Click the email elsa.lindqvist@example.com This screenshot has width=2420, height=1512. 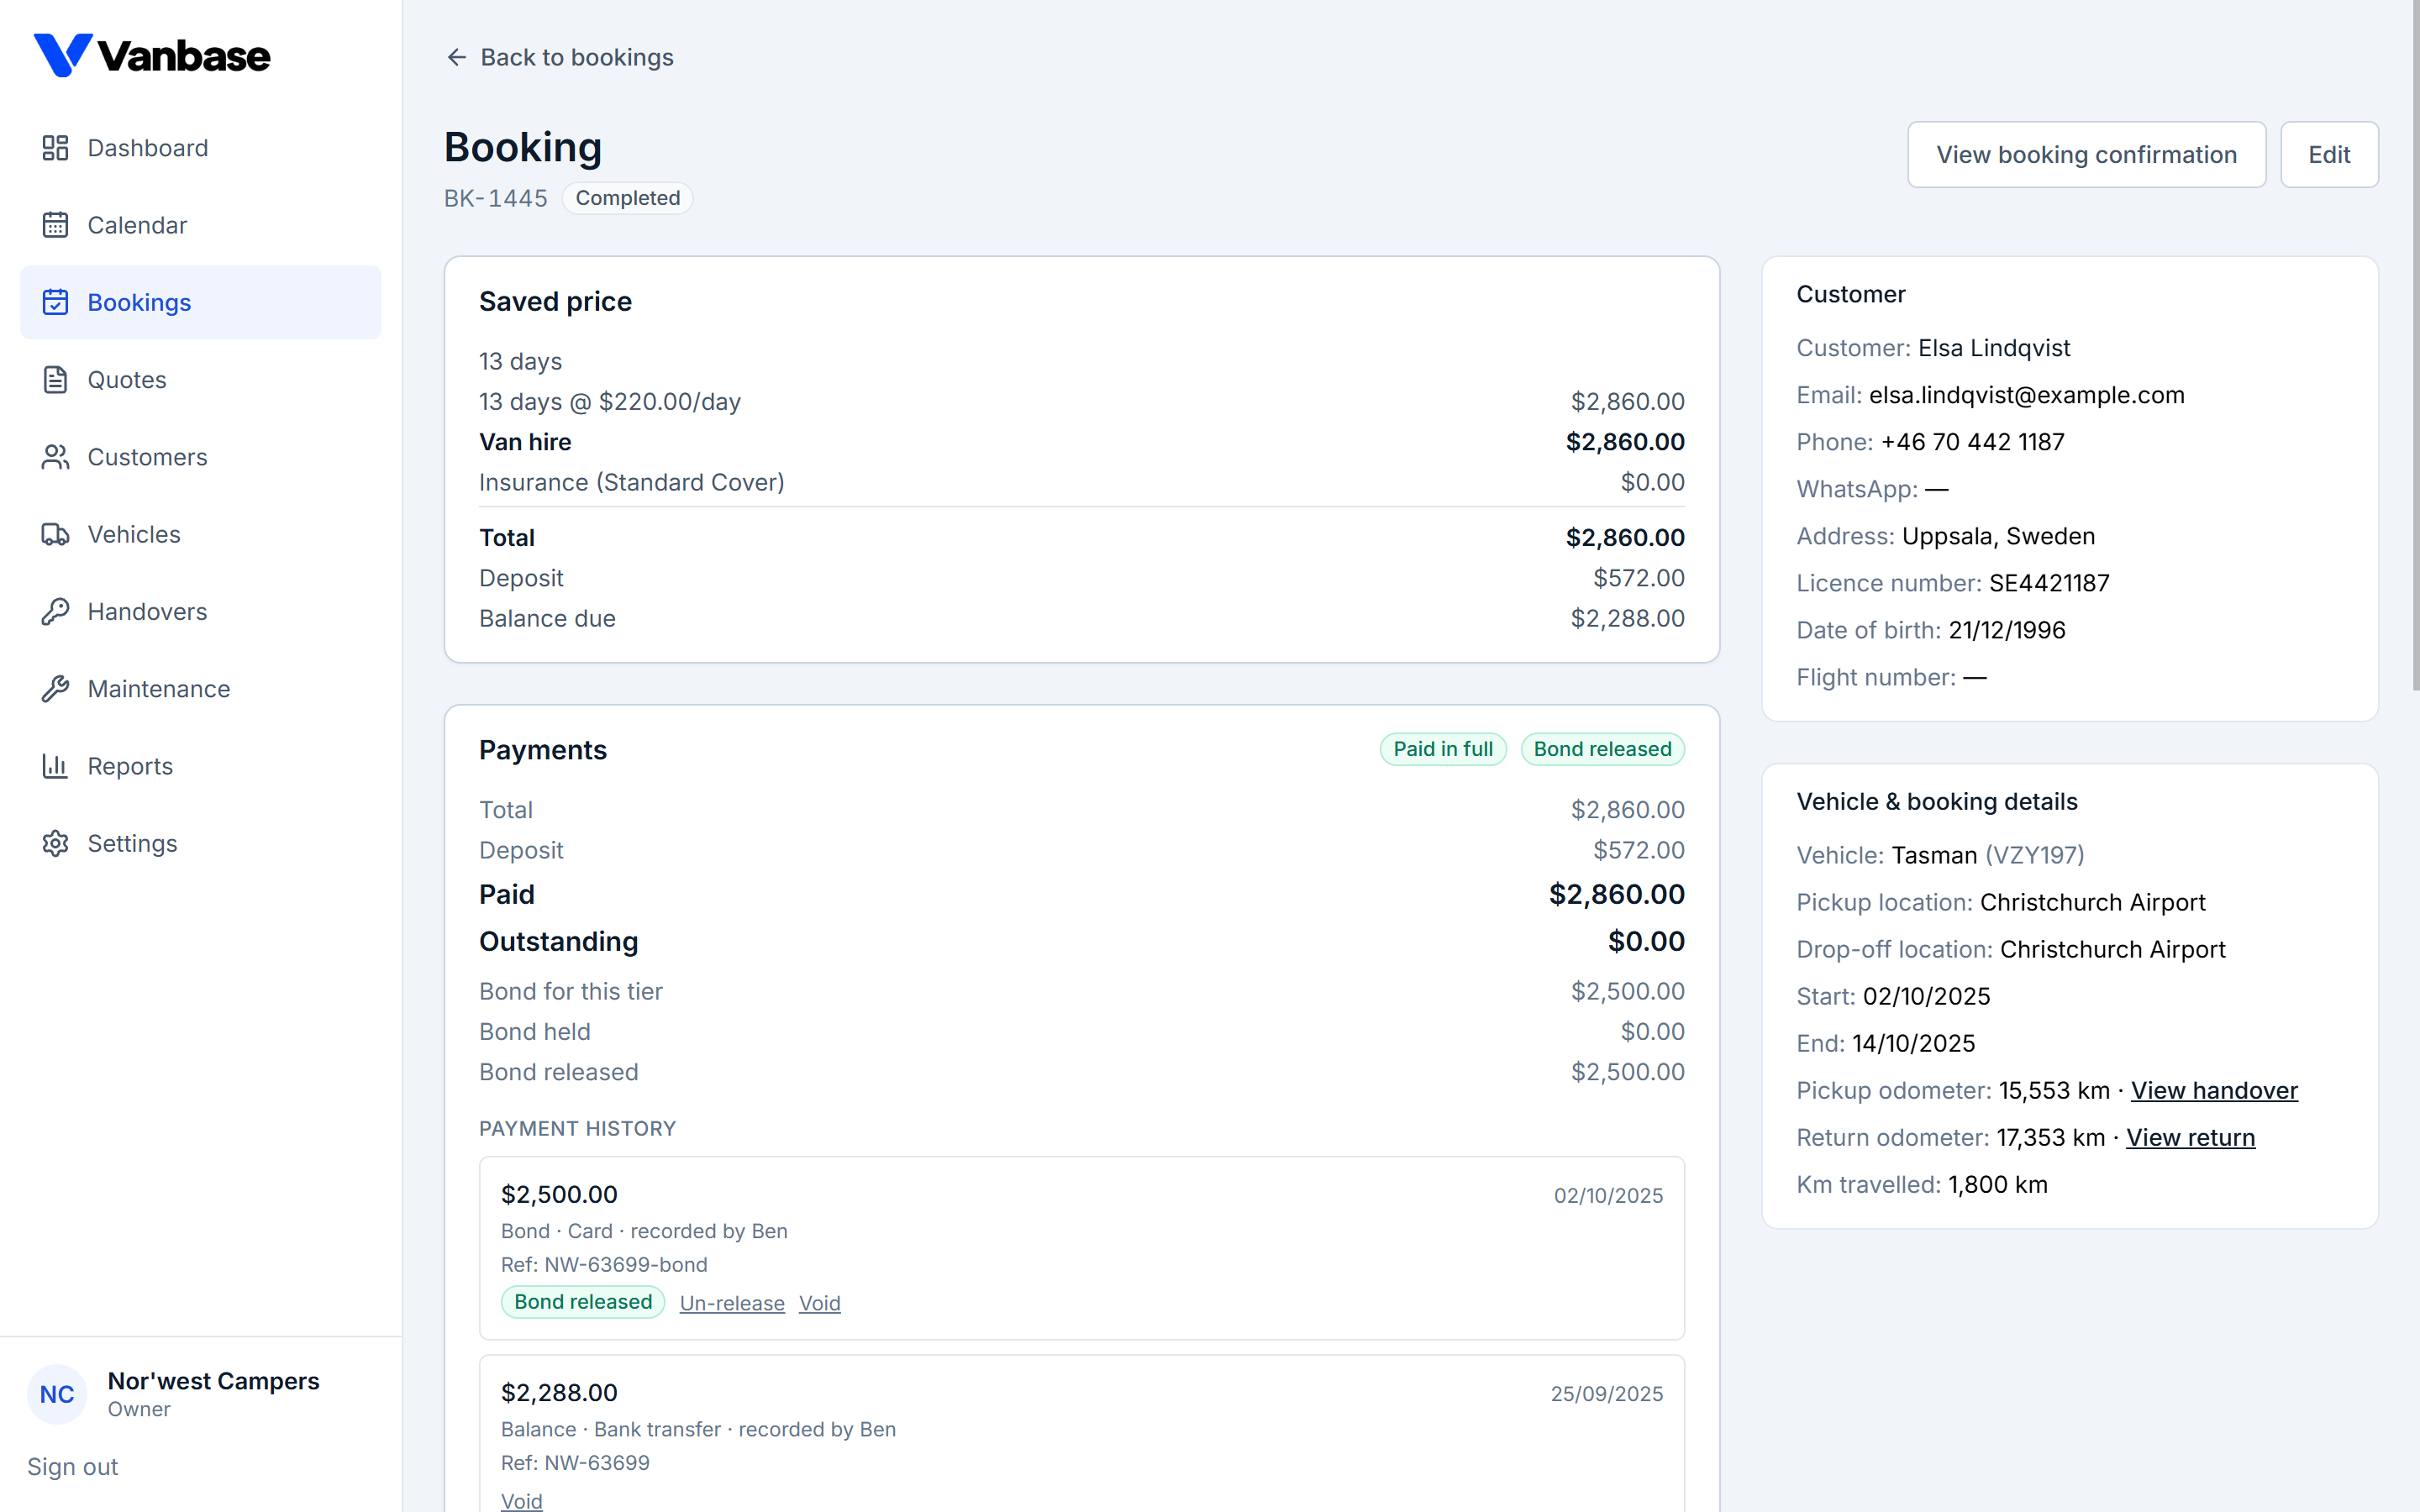coord(2026,395)
